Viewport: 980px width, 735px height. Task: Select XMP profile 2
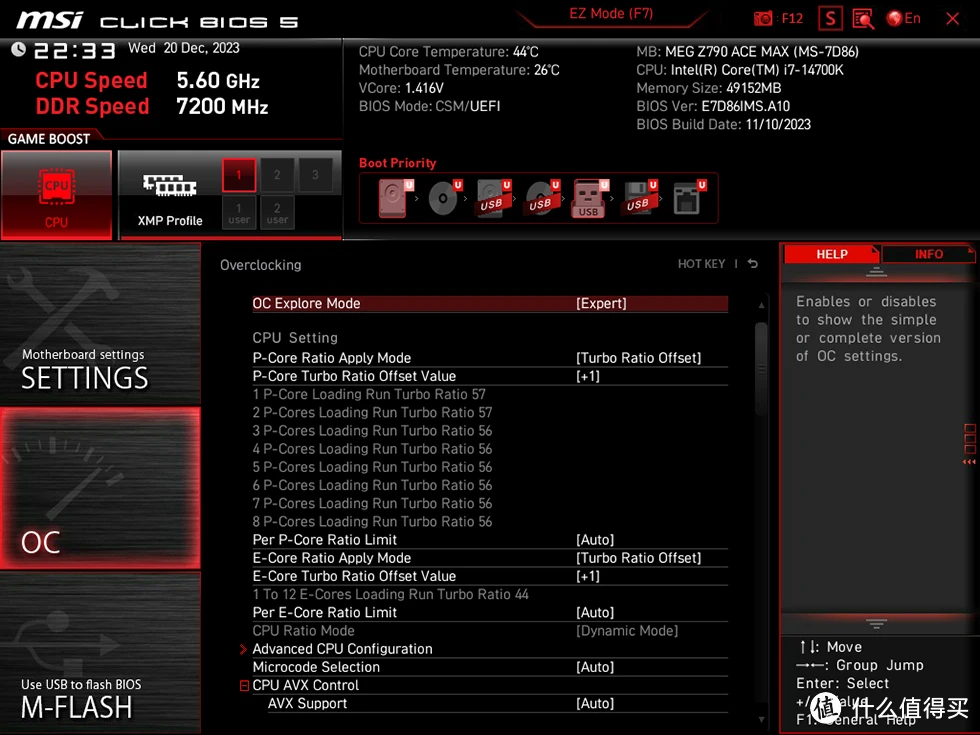(277, 175)
